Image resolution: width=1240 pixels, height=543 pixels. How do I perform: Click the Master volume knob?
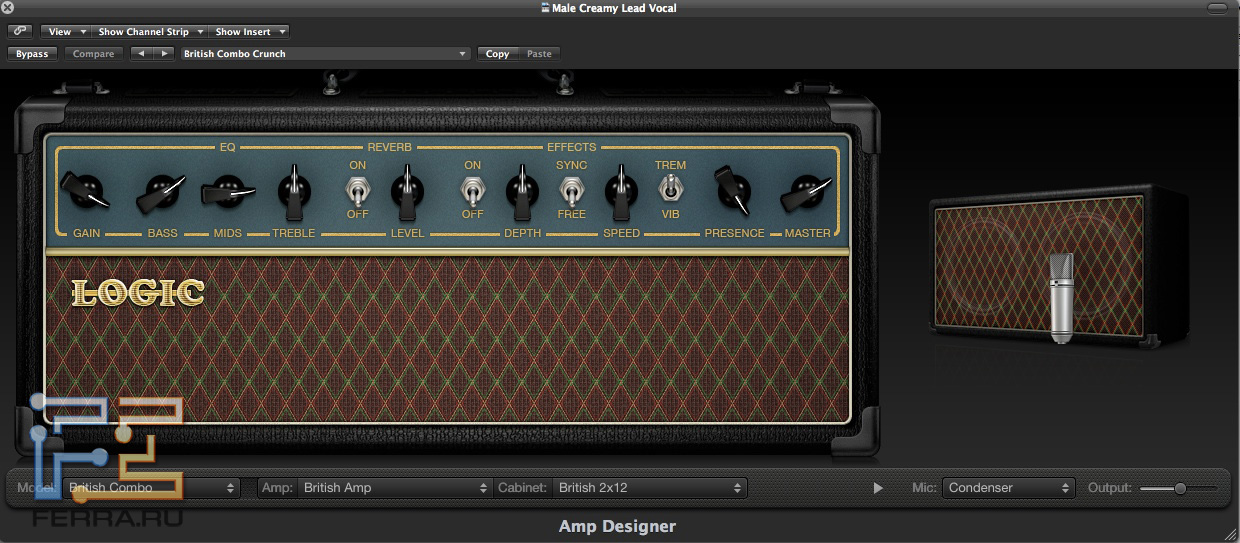[x=806, y=190]
